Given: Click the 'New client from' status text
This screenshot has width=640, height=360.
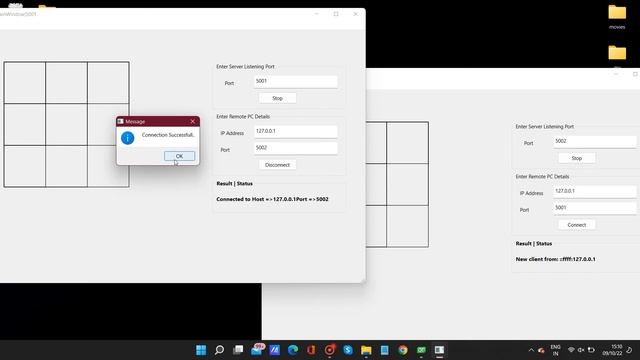Looking at the screenshot, I should pos(556,259).
